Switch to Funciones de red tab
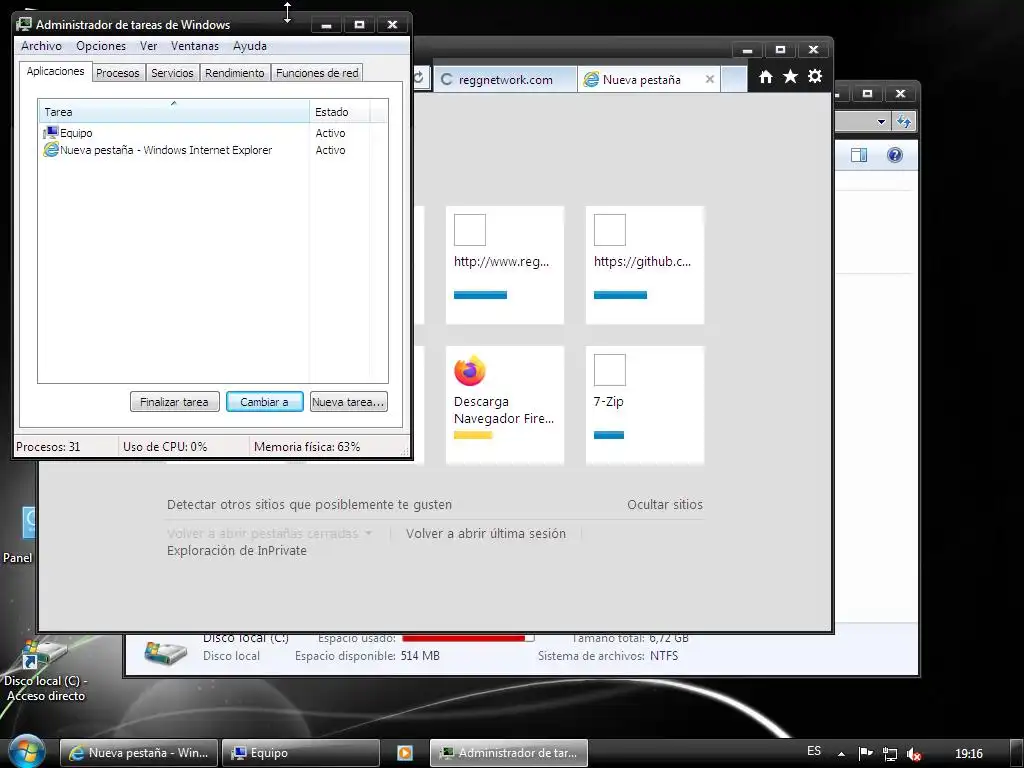Screen dimensions: 1024x768 pos(317,73)
